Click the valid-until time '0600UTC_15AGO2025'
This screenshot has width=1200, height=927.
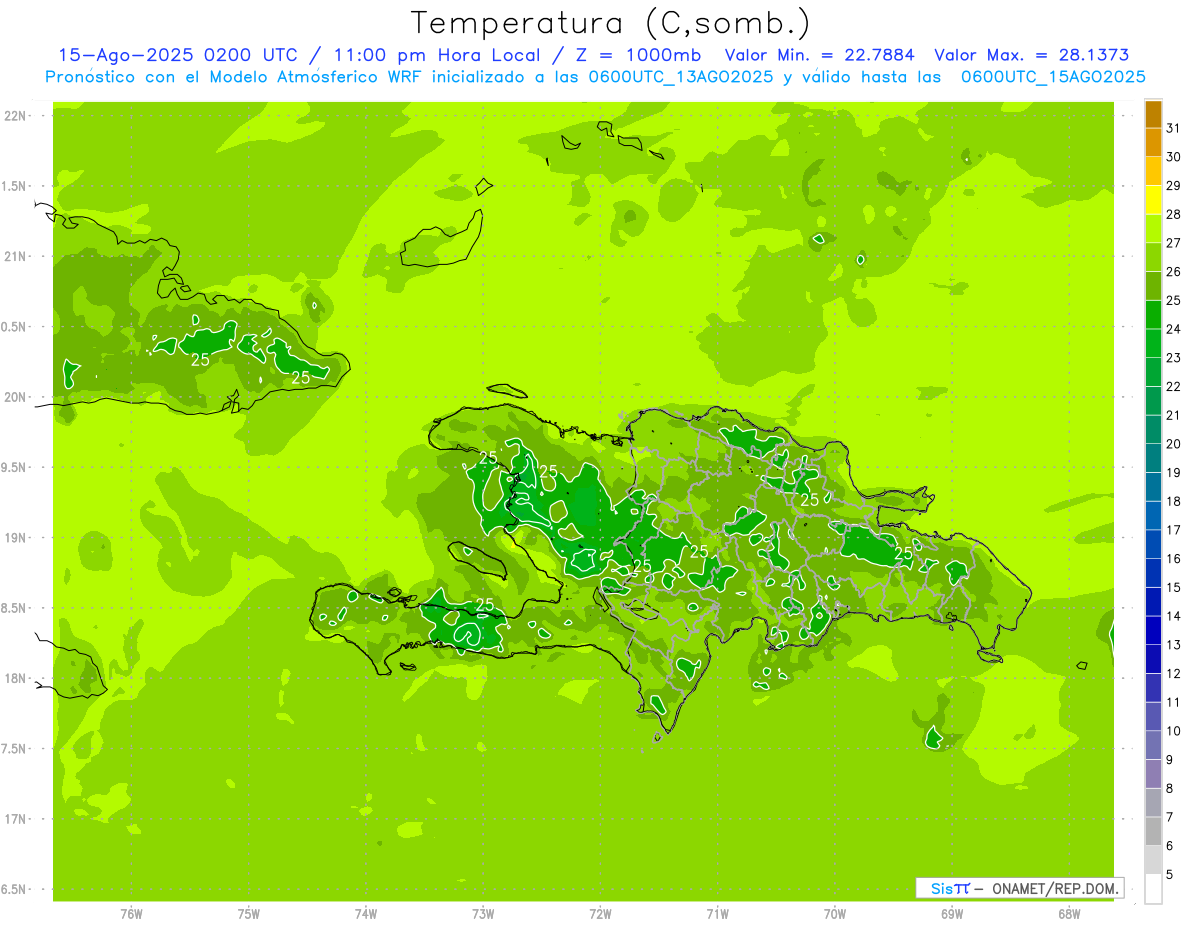tap(1053, 76)
